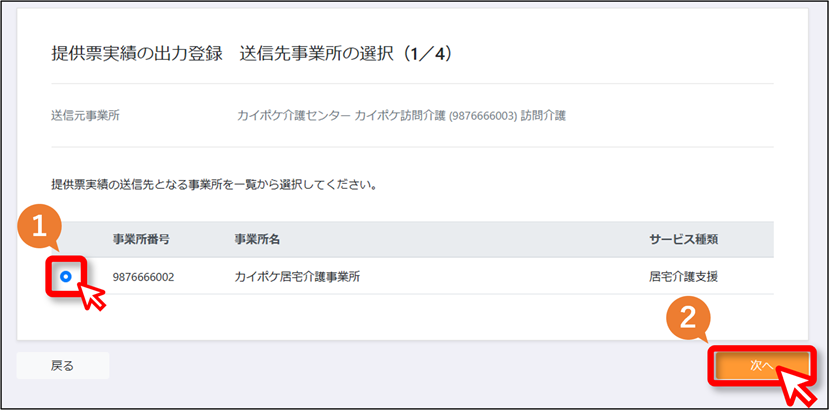
Task: Click the 提供票実績の出力登録 page title
Action: pos(137,54)
